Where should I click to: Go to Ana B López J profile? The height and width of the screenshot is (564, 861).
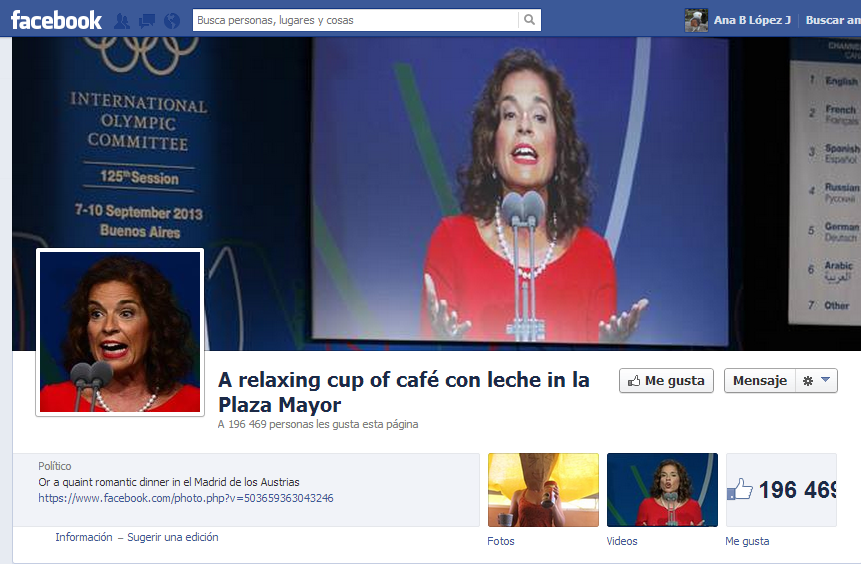tap(752, 20)
